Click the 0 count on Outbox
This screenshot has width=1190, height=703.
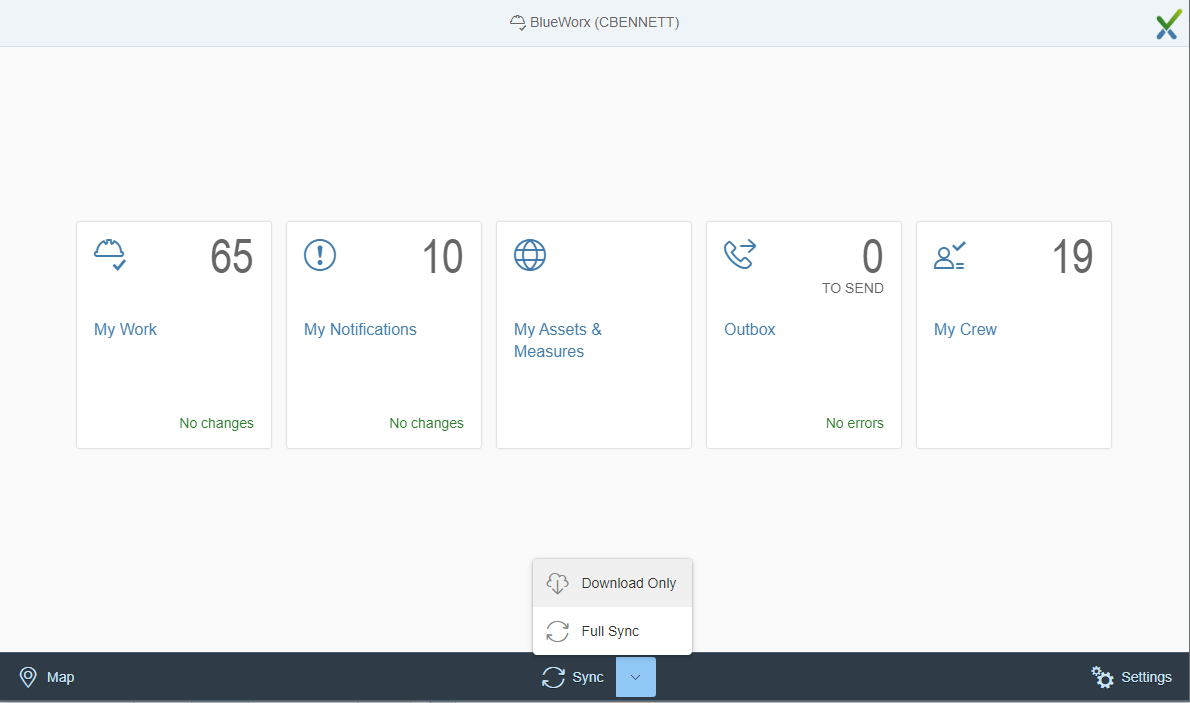873,257
